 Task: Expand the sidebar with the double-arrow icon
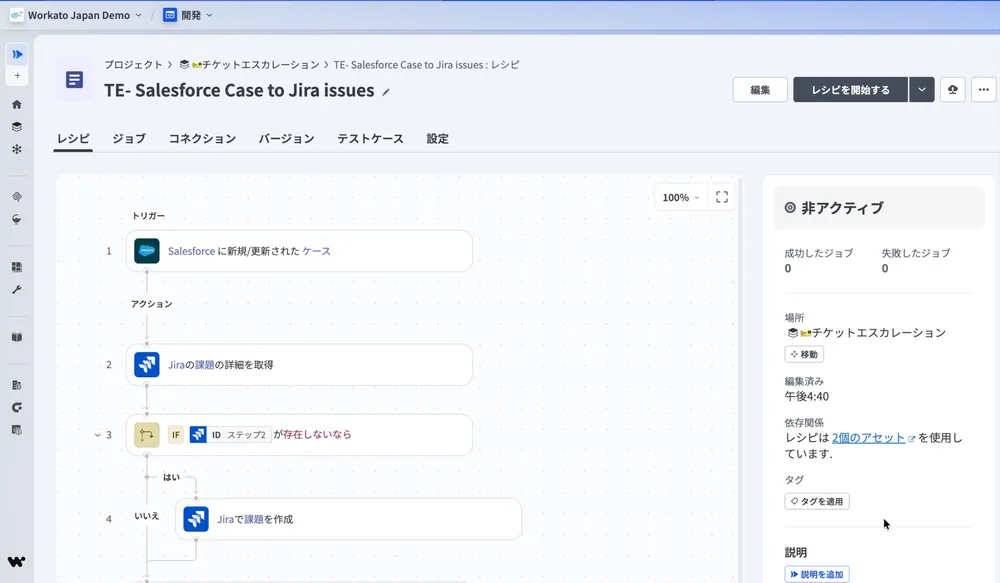(x=17, y=54)
